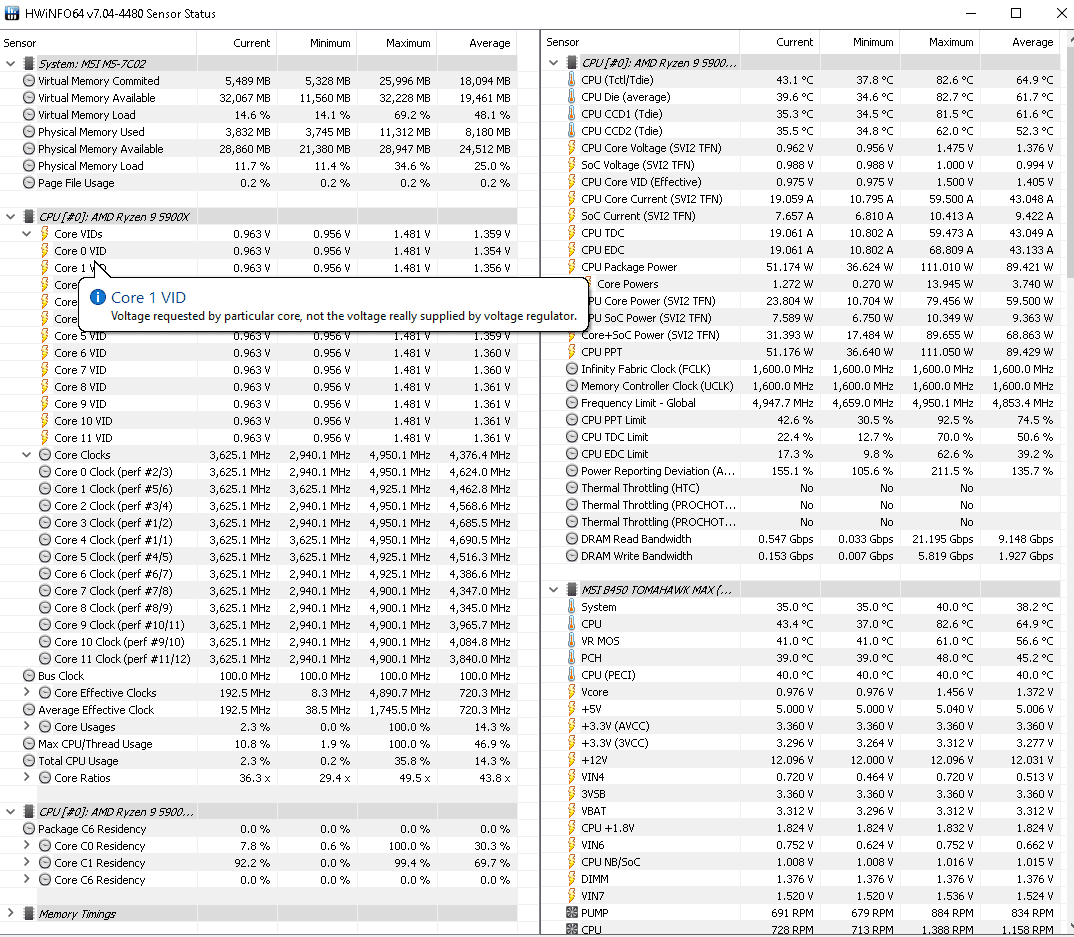Click the info icon in Core 1 VID tooltip

pos(98,297)
